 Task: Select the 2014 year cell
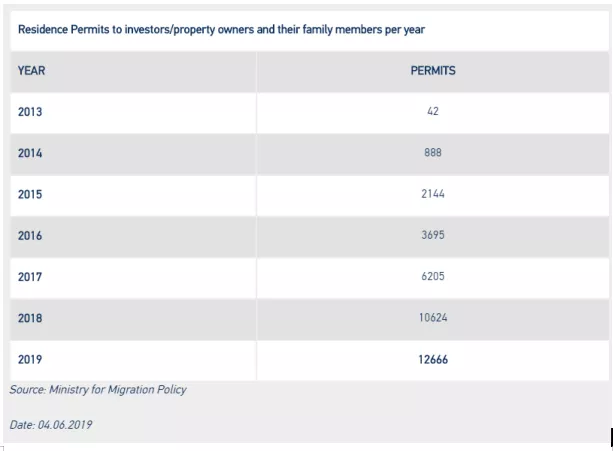(30, 154)
